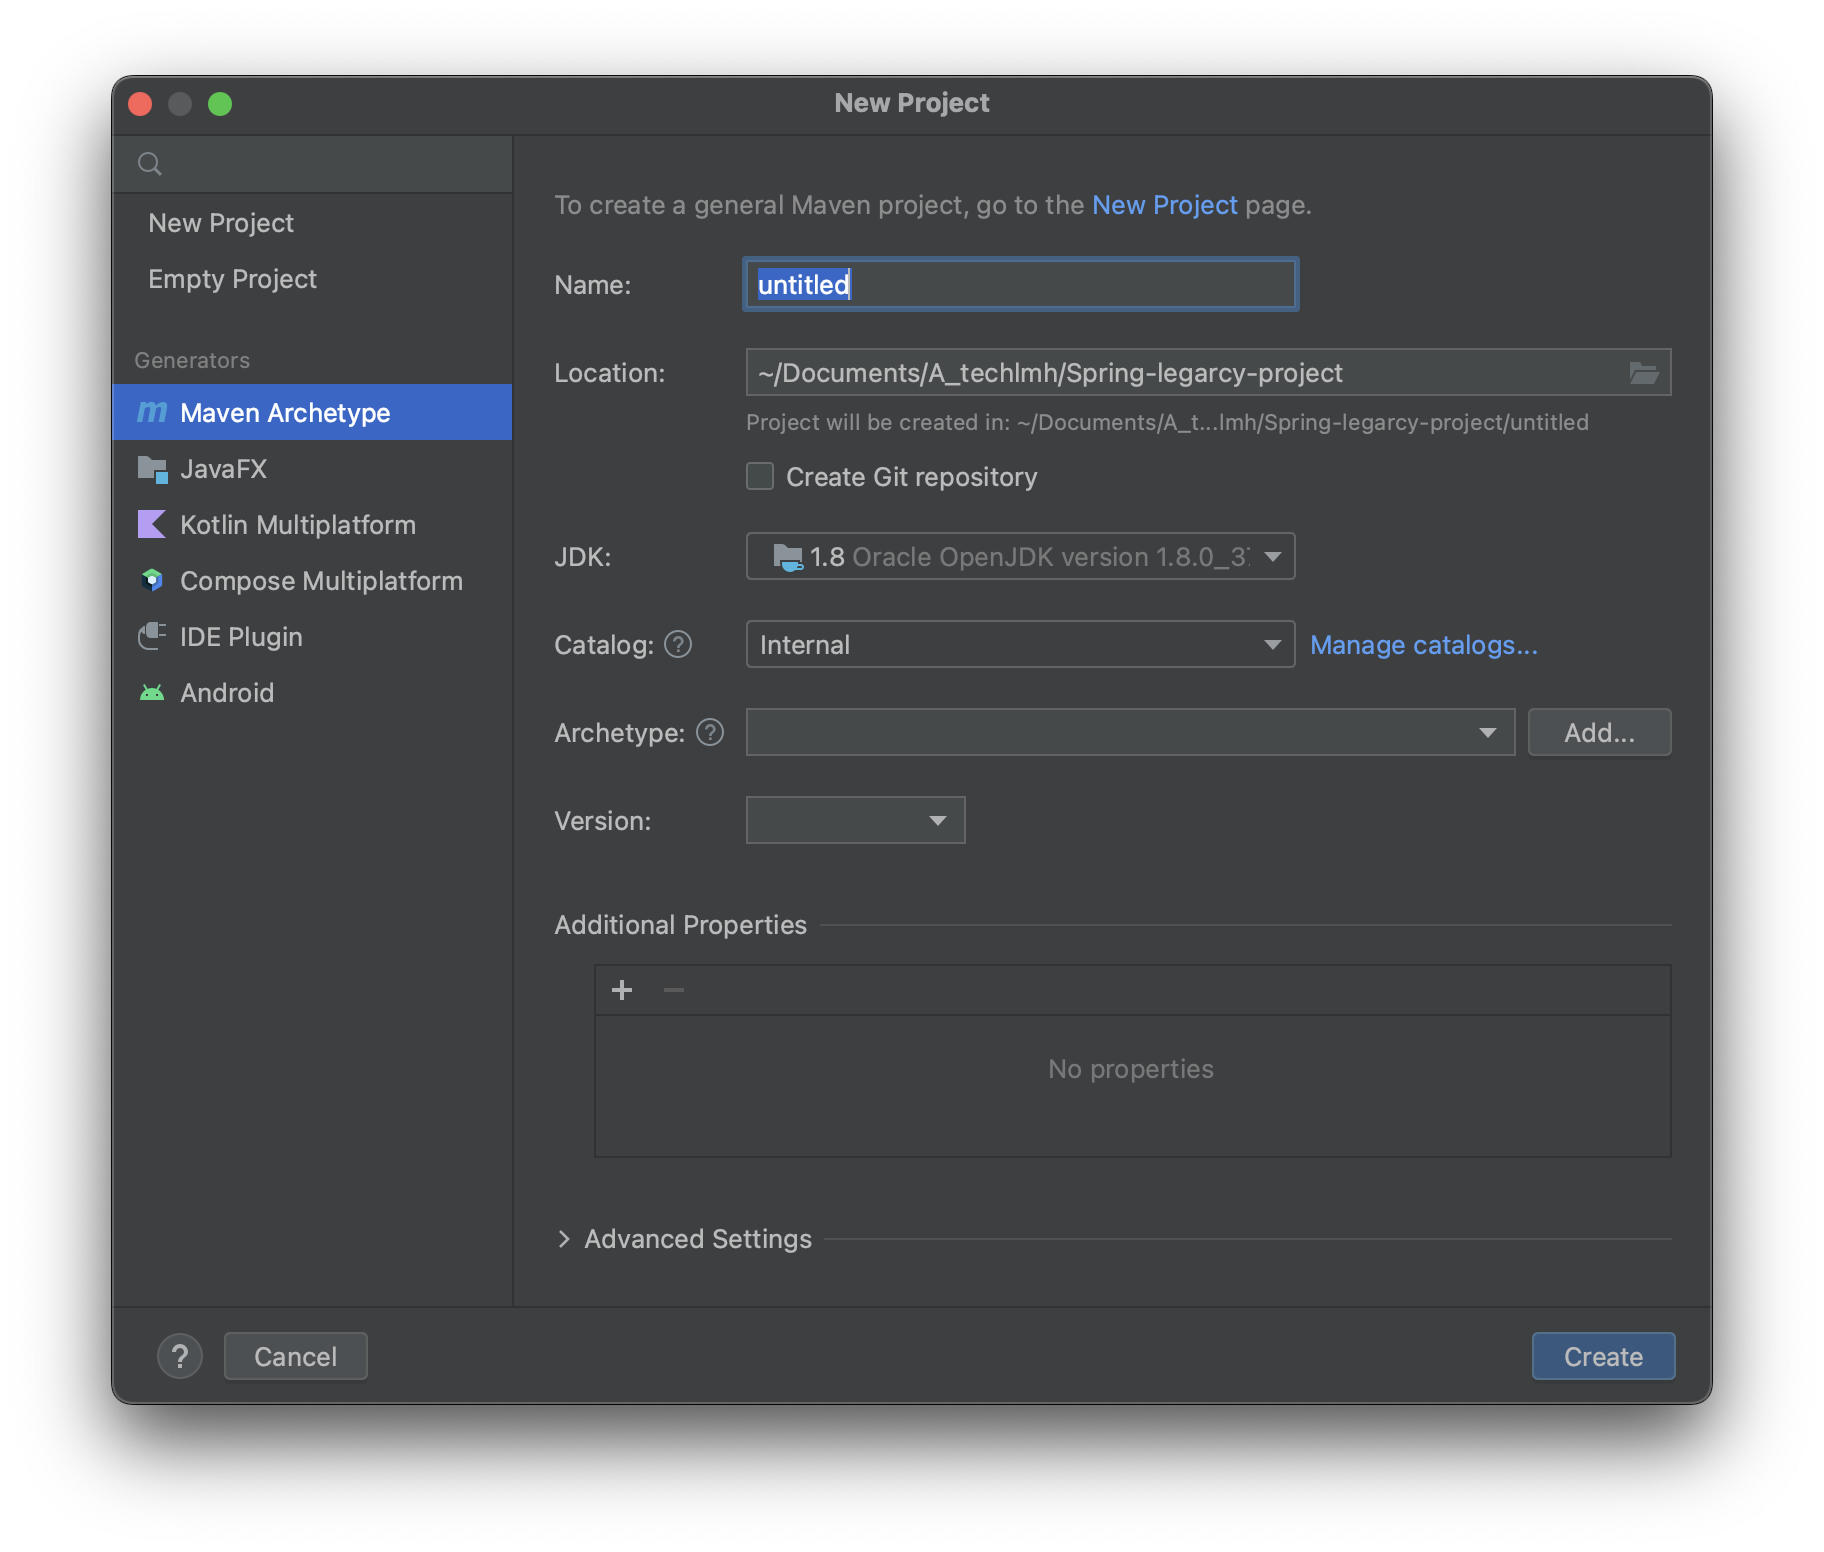Open help tooltip next to Catalog
Image resolution: width=1824 pixels, height=1552 pixels.
coord(678,645)
